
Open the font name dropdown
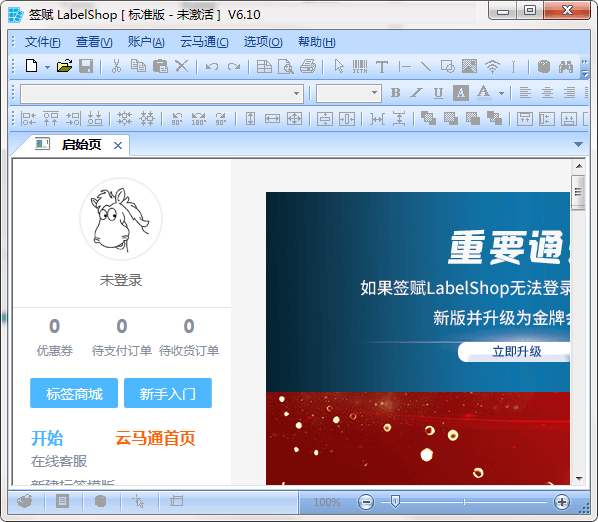coord(296,93)
